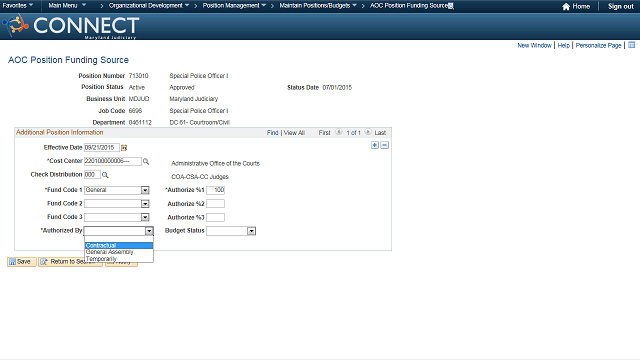Screen dimensions: 640x360
Task: Click the Save button
Action: click(22, 262)
